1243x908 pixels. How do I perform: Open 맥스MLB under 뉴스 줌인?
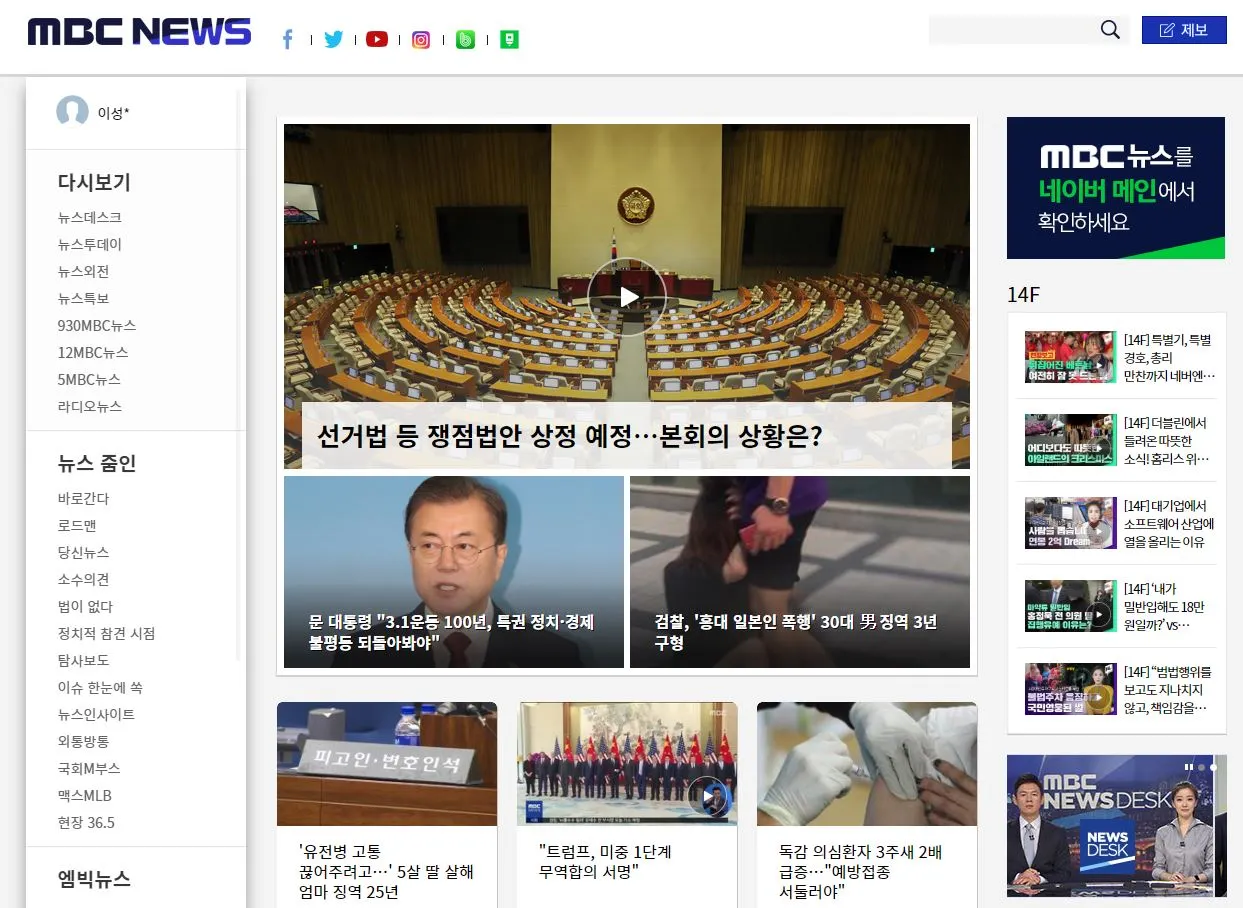[84, 795]
